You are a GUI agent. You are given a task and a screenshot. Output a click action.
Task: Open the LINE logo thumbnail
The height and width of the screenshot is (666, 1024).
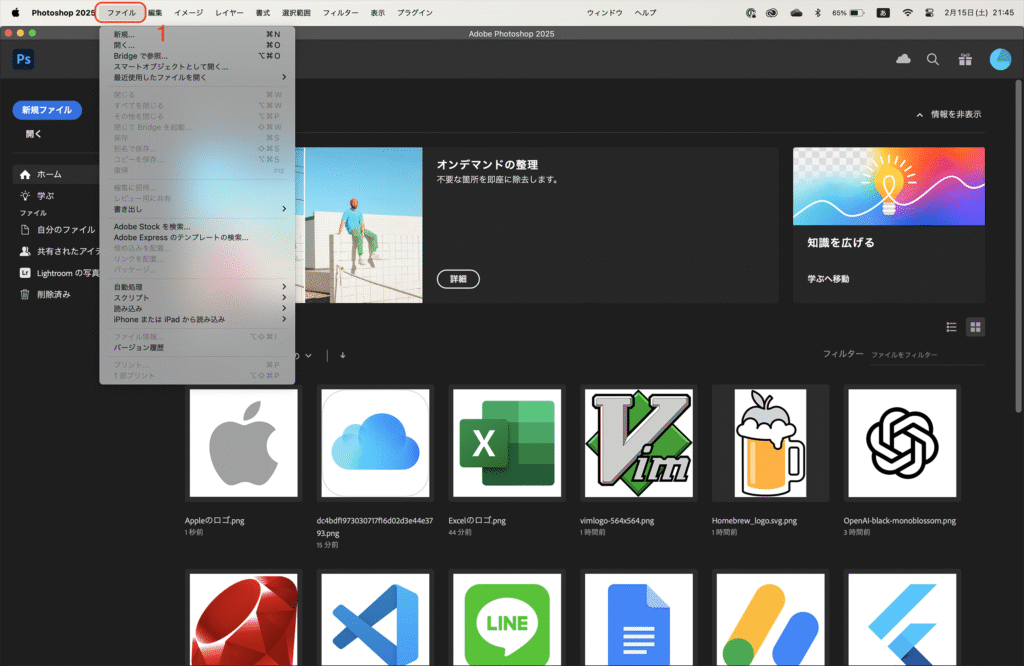[507, 619]
